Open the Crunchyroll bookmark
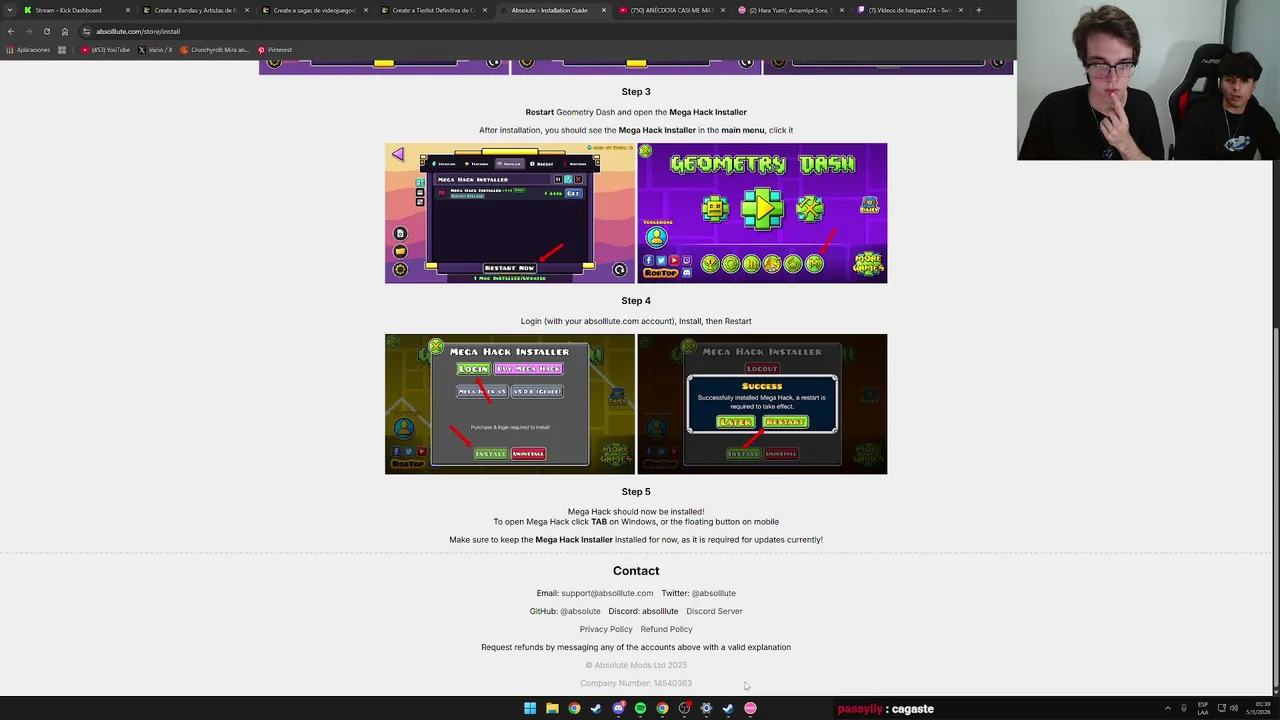This screenshot has height=720, width=1280. 215,50
